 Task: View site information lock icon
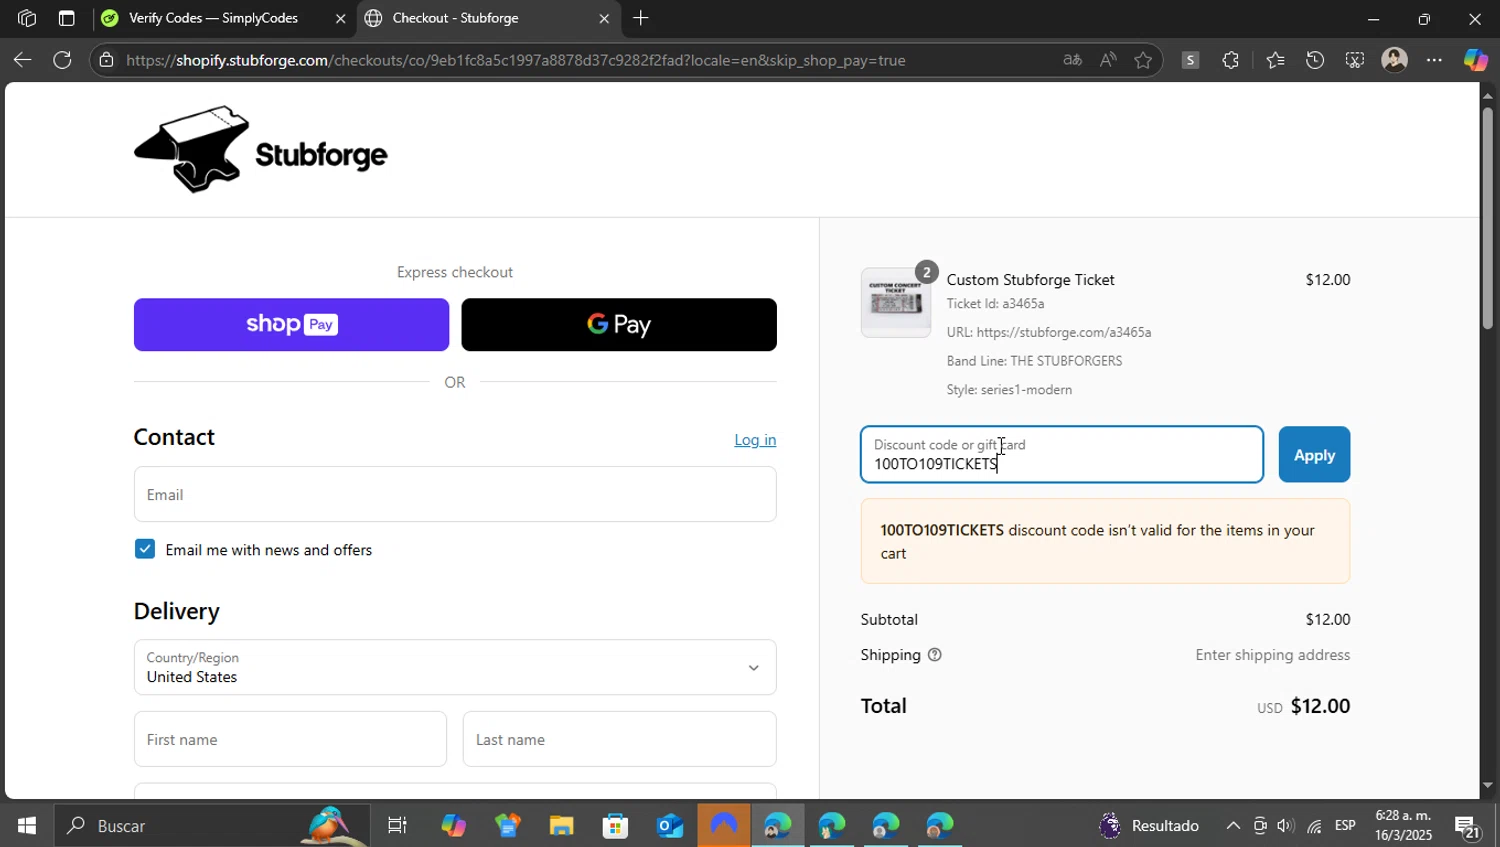tap(106, 60)
